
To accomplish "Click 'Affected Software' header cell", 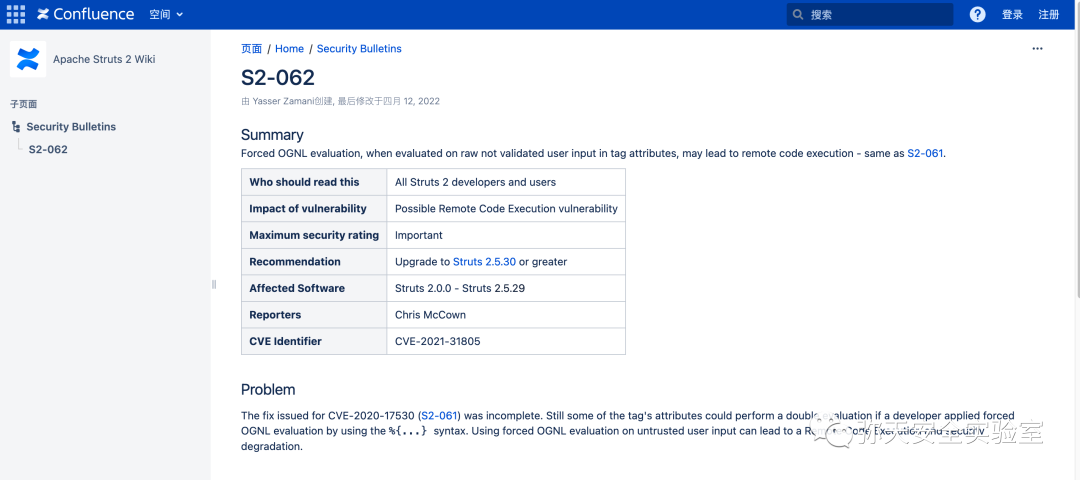I will [x=313, y=289].
